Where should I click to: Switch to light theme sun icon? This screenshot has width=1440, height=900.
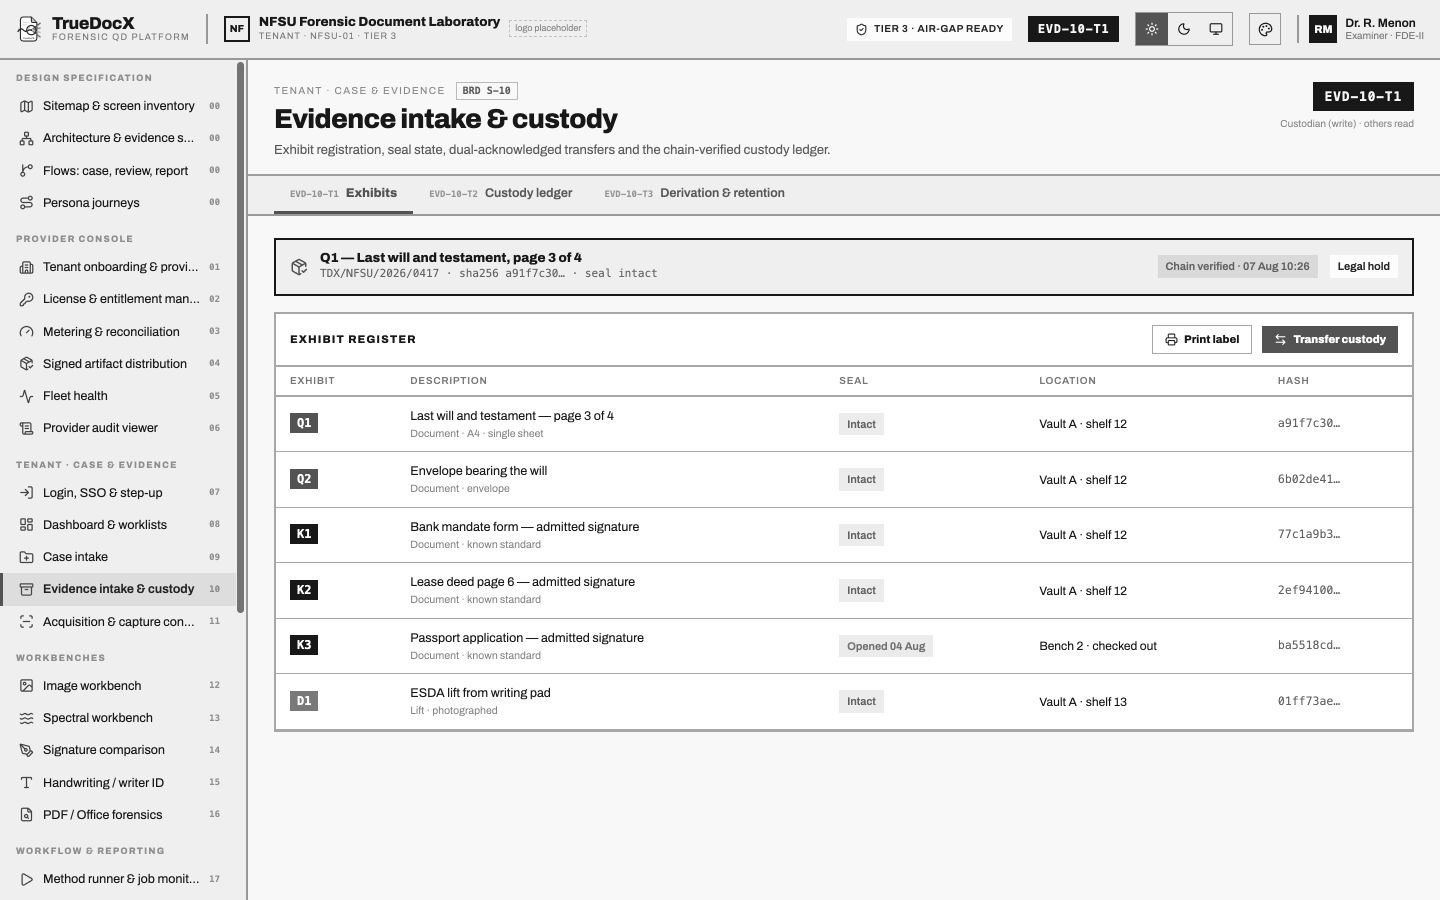[1152, 29]
